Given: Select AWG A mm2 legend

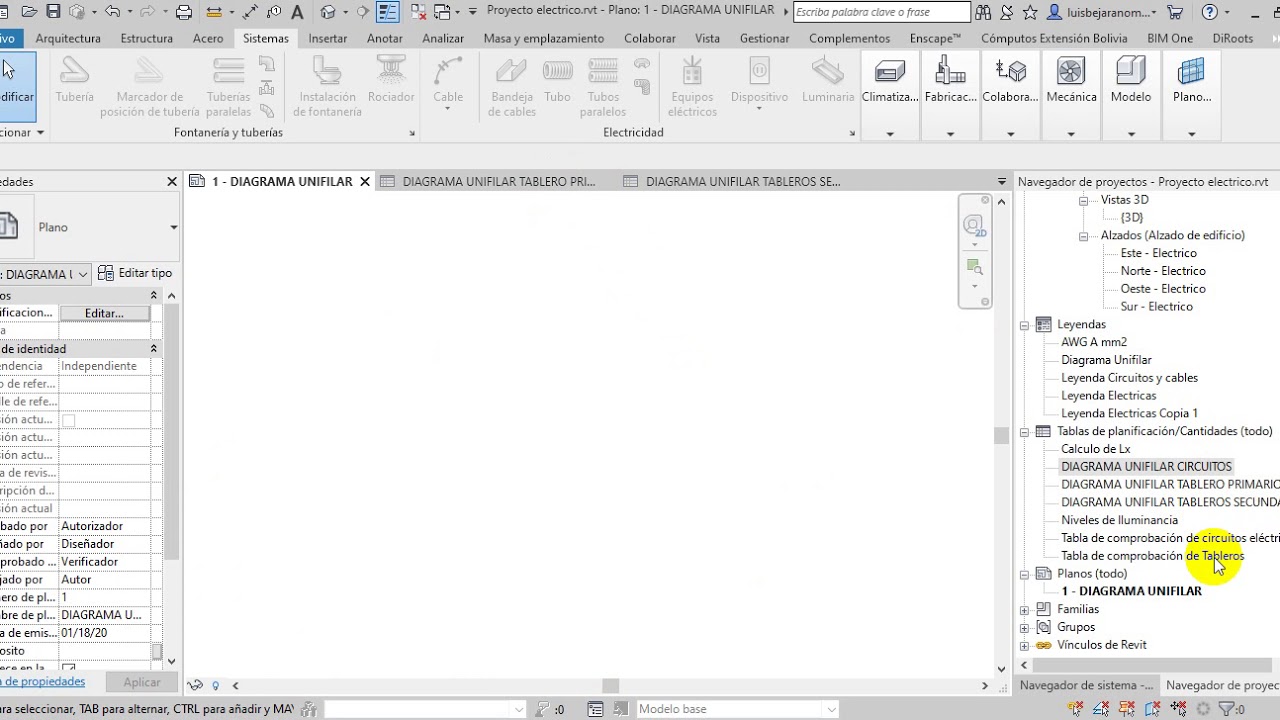Looking at the screenshot, I should click(x=1094, y=342).
